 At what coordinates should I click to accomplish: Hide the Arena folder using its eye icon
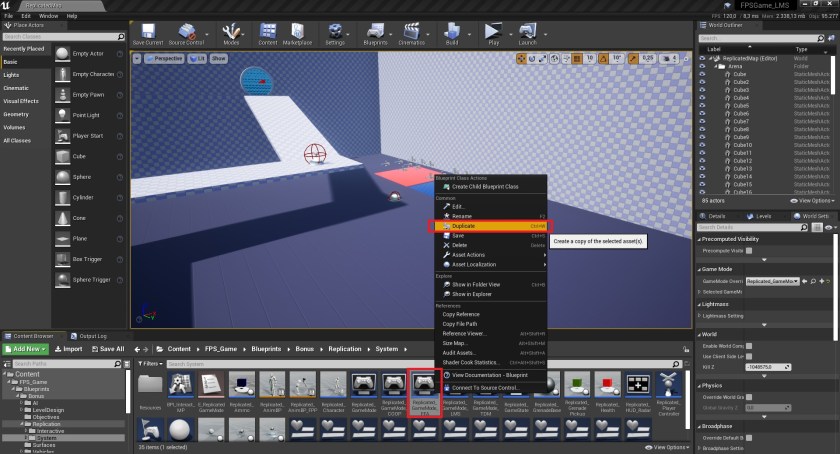click(702, 66)
